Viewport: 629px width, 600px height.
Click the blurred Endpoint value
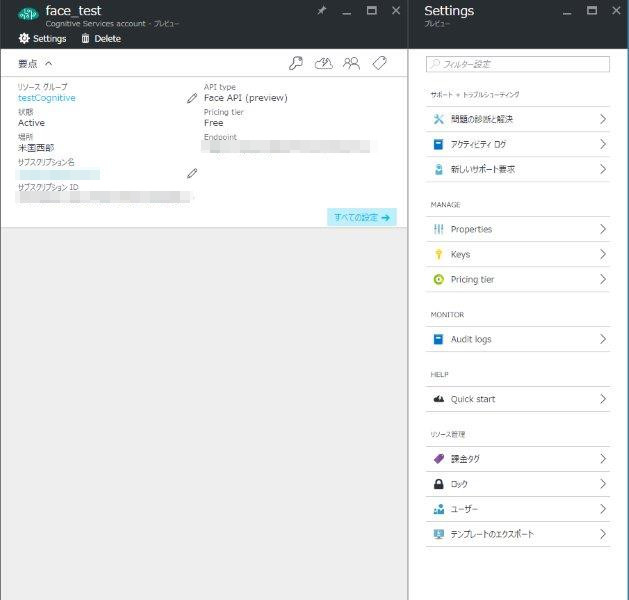pos(286,147)
